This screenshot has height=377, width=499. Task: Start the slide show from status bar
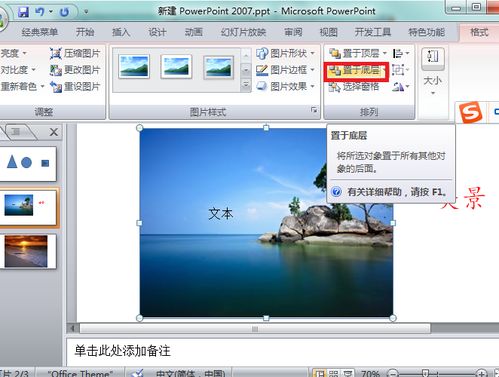pos(348,373)
